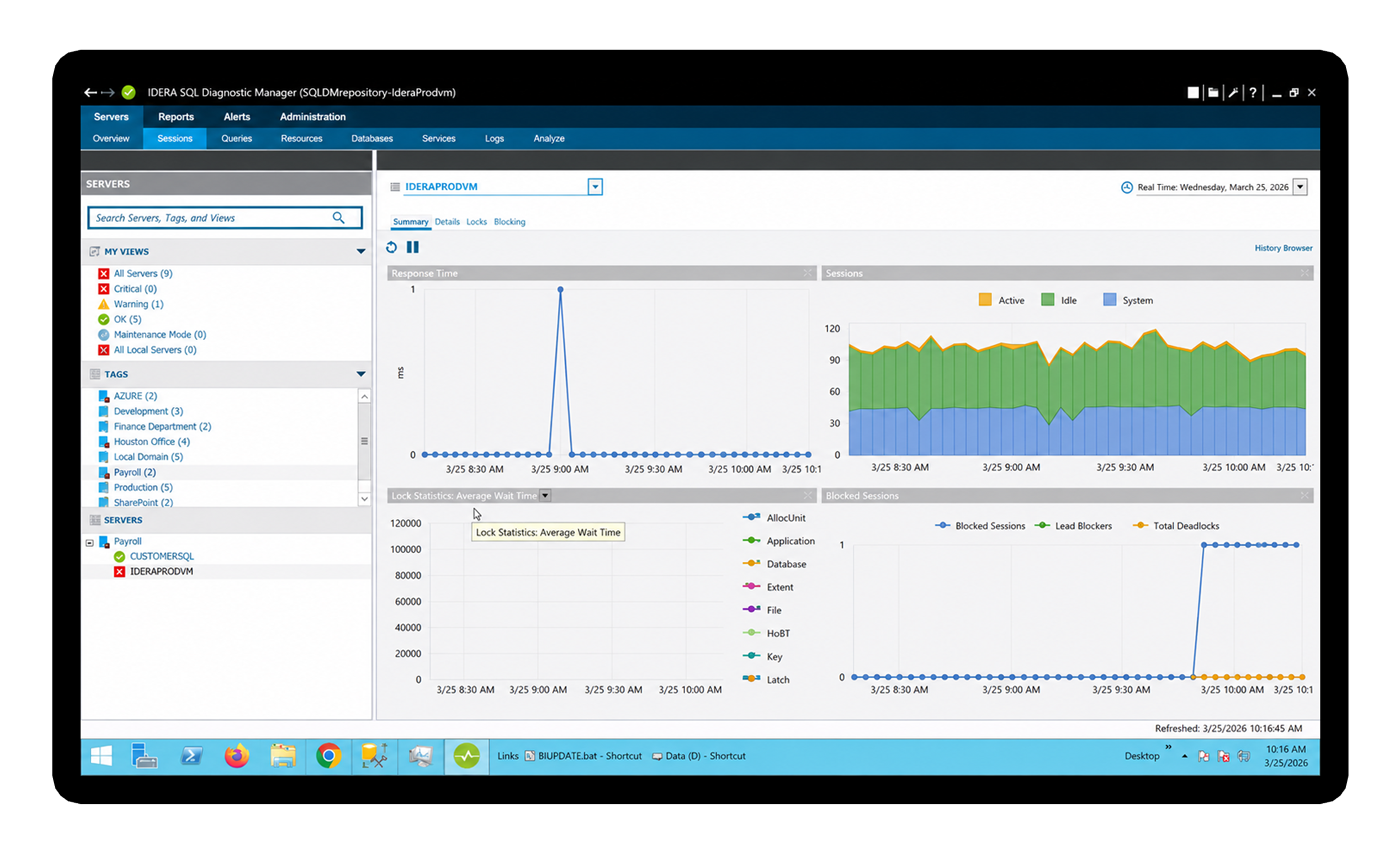Click the Tags list scroll down arrow

(364, 497)
